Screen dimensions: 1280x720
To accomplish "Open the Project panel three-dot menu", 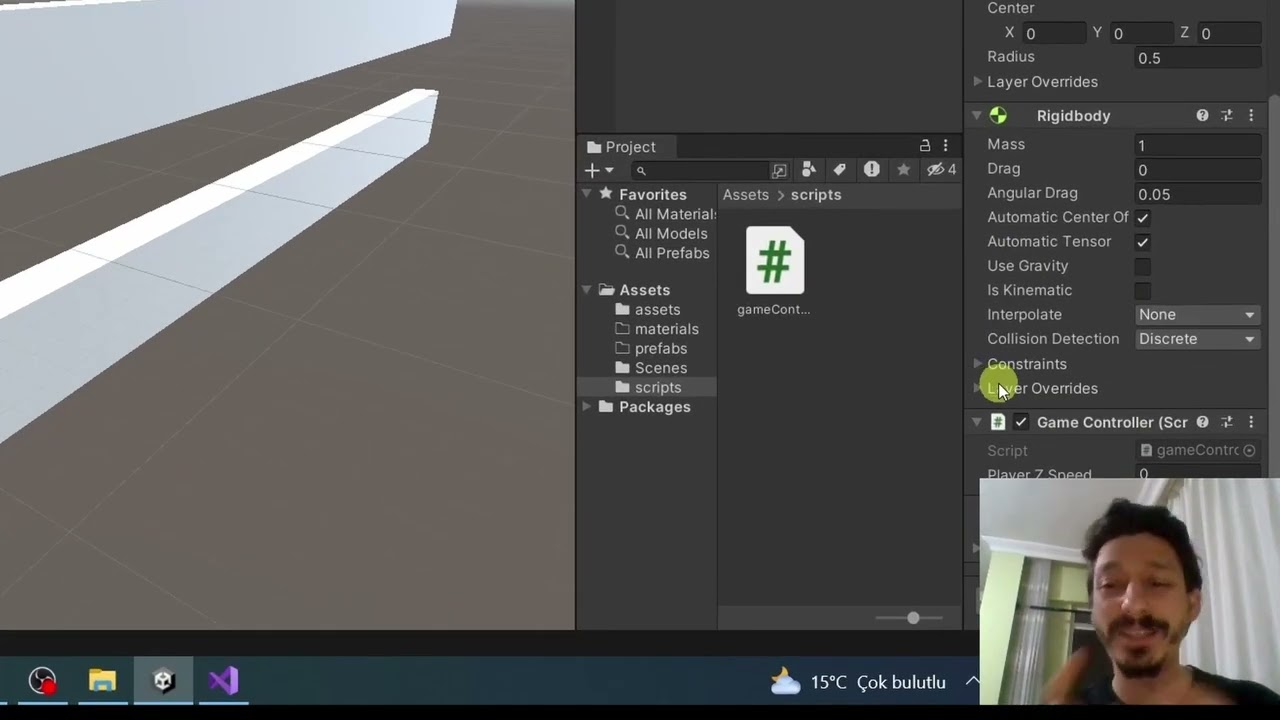I will (x=945, y=146).
